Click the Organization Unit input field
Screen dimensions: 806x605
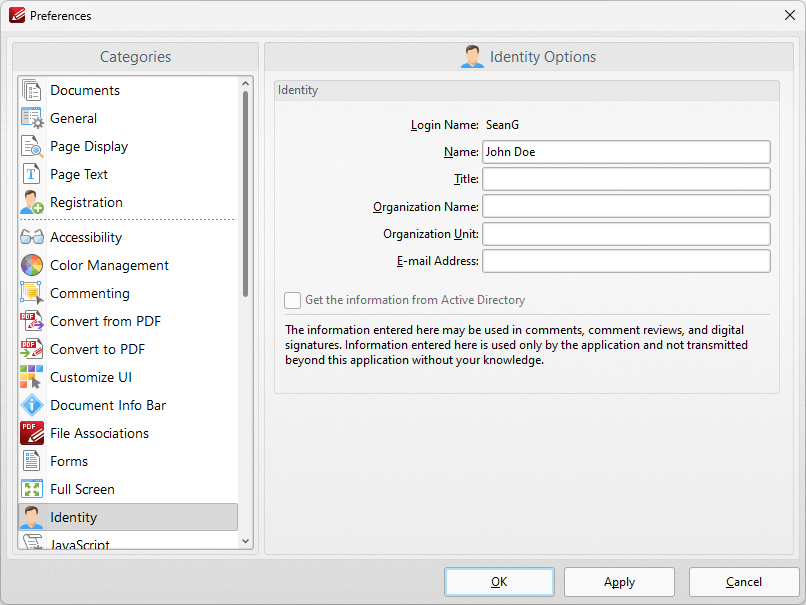[626, 234]
